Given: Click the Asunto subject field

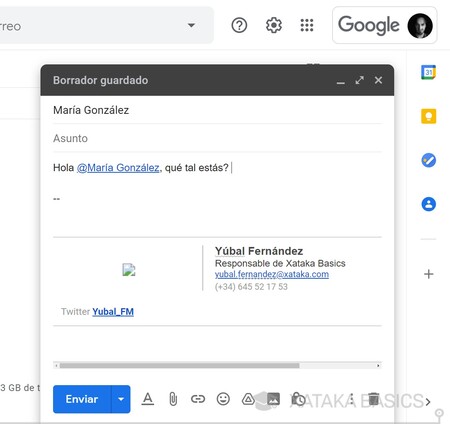Looking at the screenshot, I should click(217, 138).
